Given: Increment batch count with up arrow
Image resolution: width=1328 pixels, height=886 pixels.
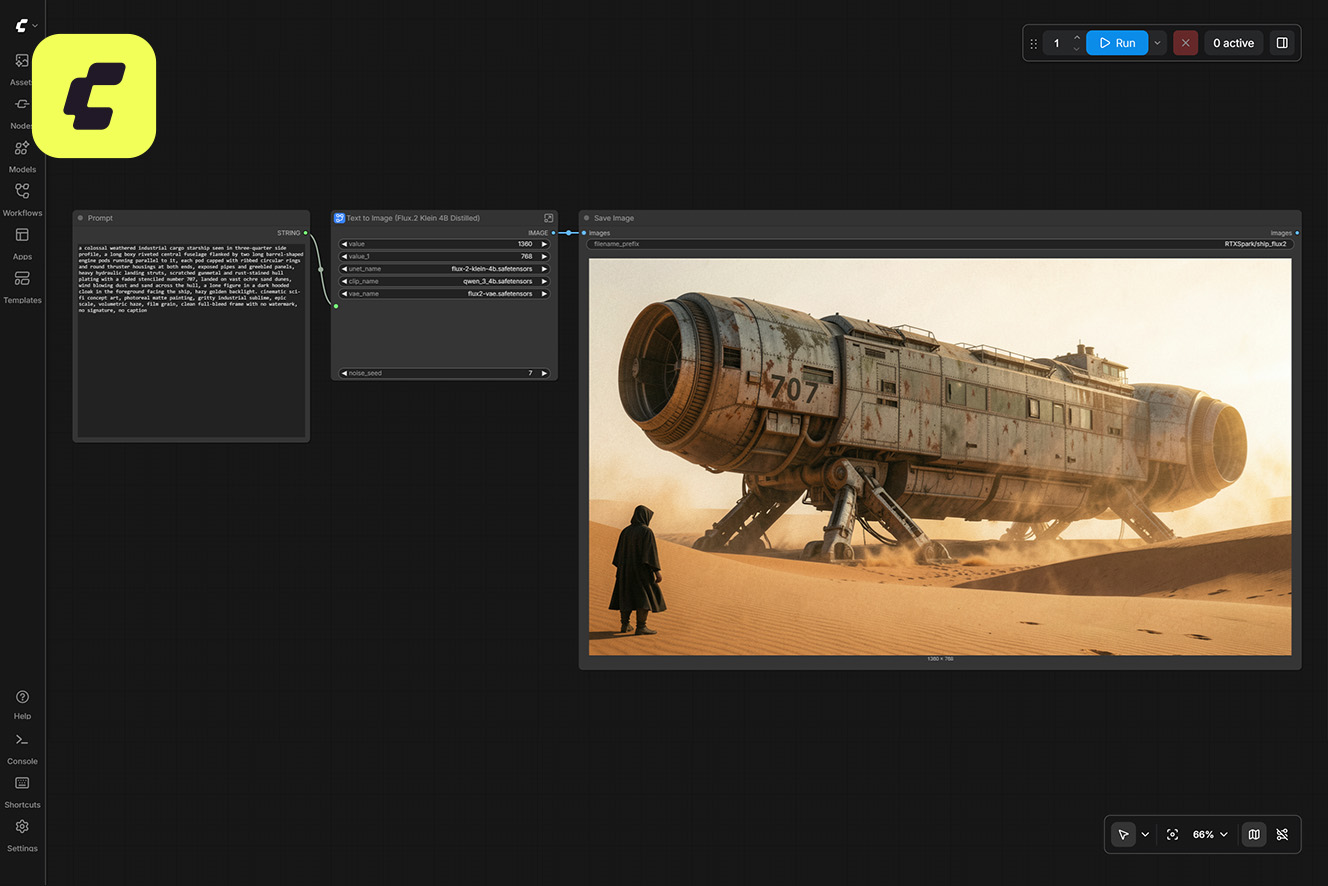Looking at the screenshot, I should [x=1077, y=38].
